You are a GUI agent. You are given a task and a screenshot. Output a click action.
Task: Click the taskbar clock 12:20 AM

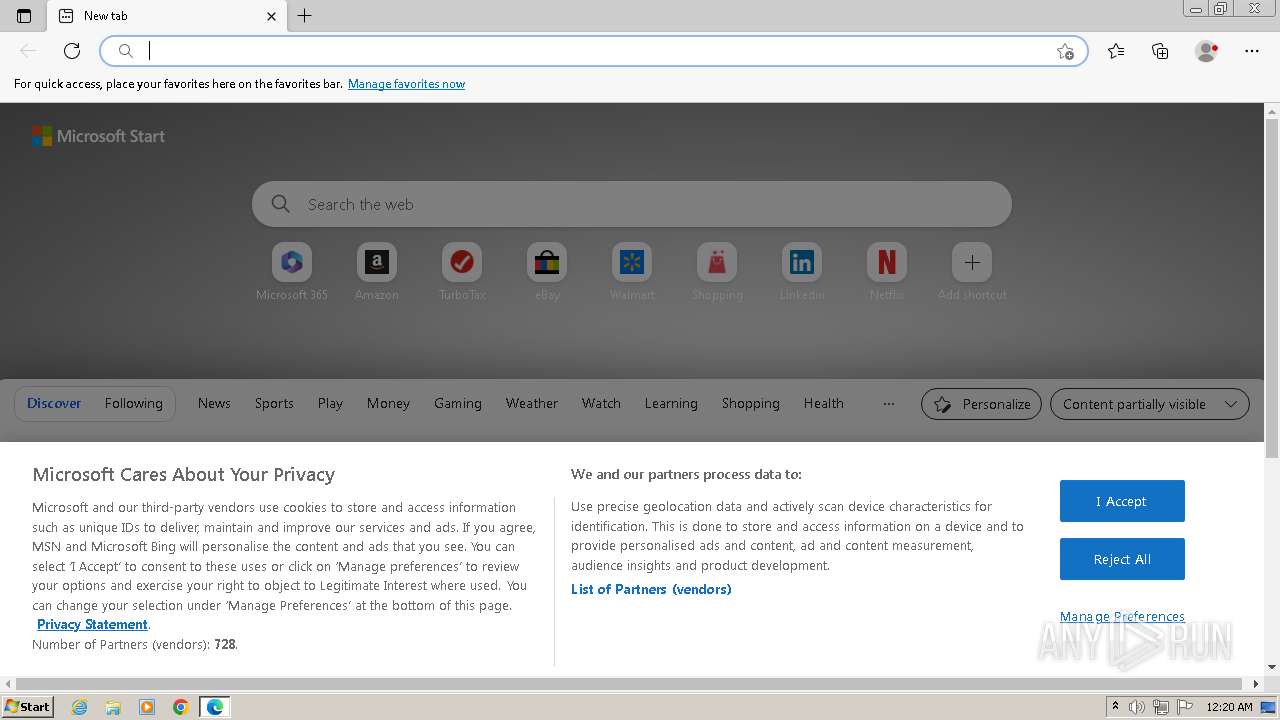coord(1230,707)
